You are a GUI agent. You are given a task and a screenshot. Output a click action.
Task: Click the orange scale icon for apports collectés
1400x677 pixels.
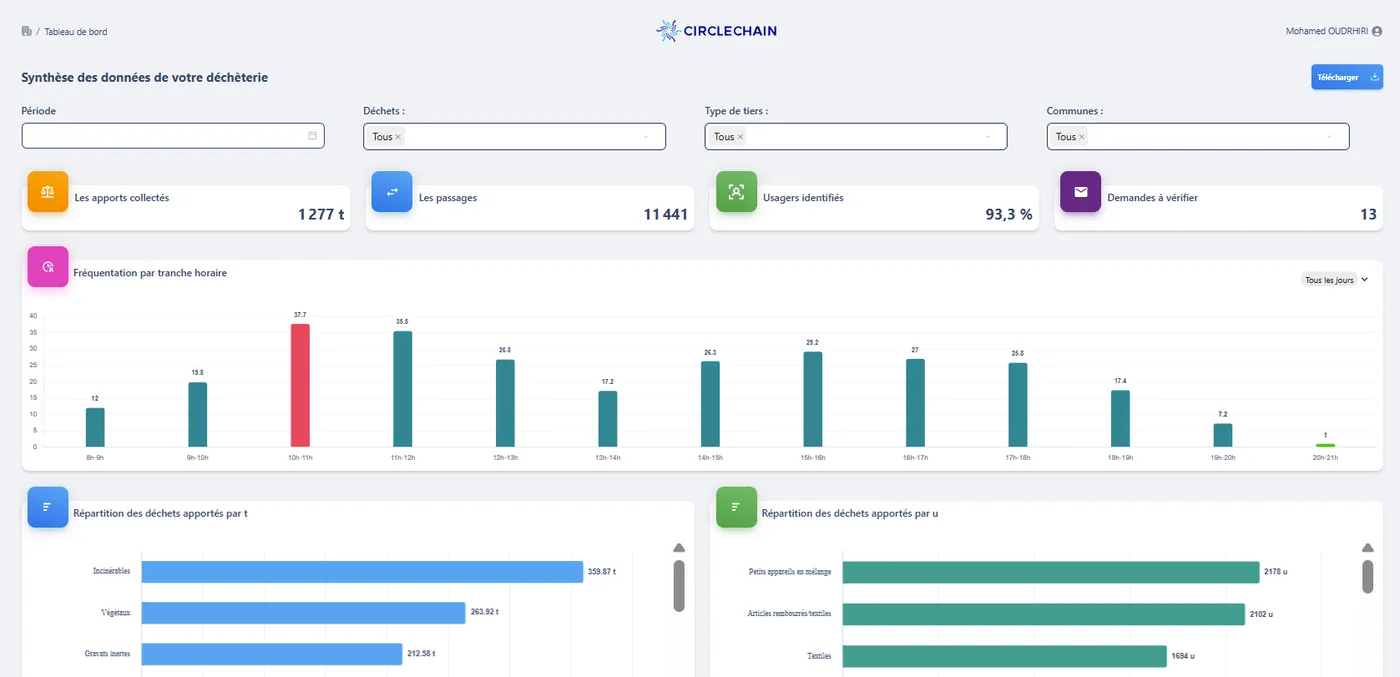(47, 191)
